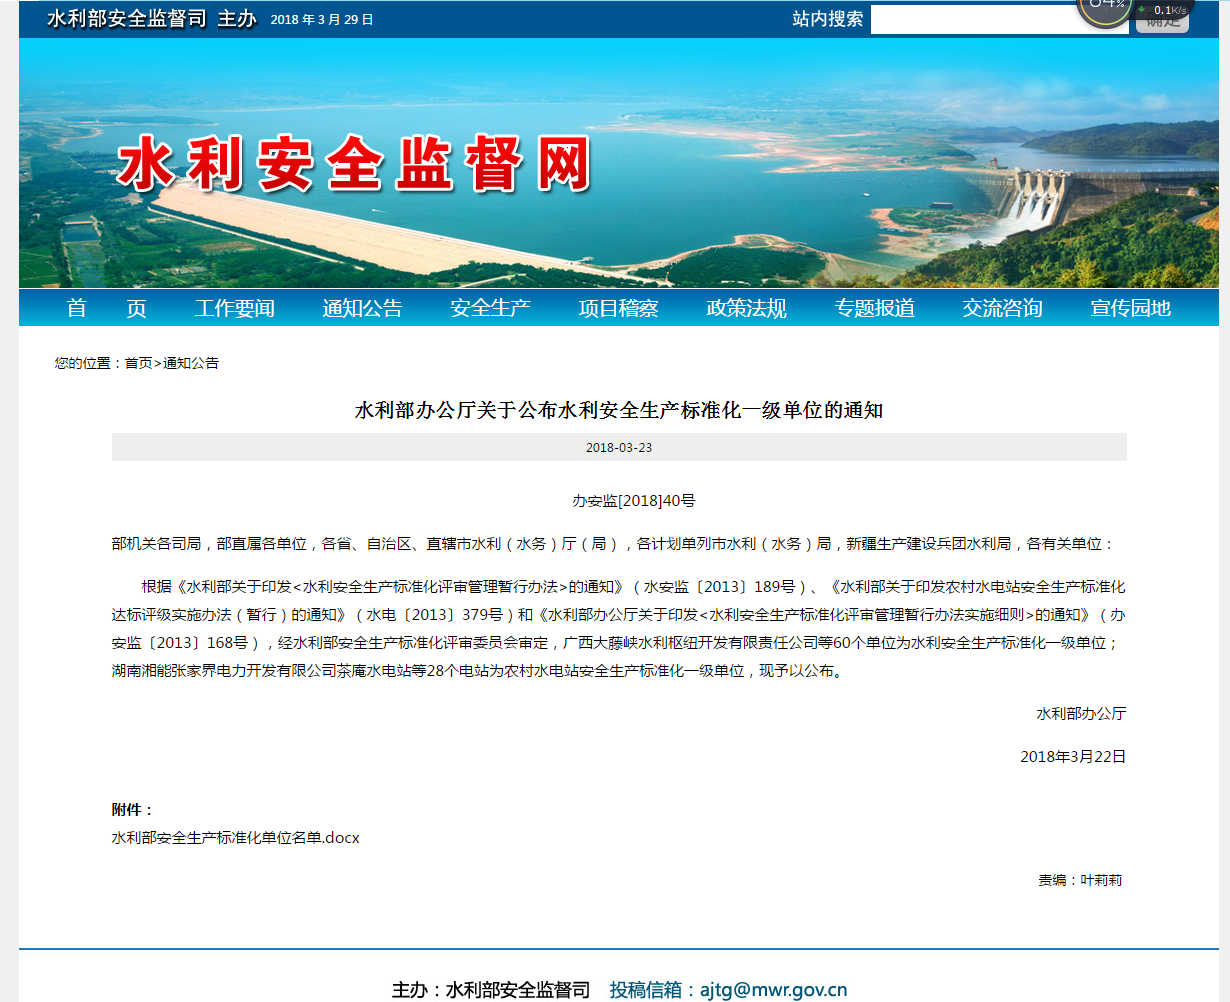Click the ajtg@mwr.gov.cn submission email link
The image size is (1230, 1002).
pos(773,990)
